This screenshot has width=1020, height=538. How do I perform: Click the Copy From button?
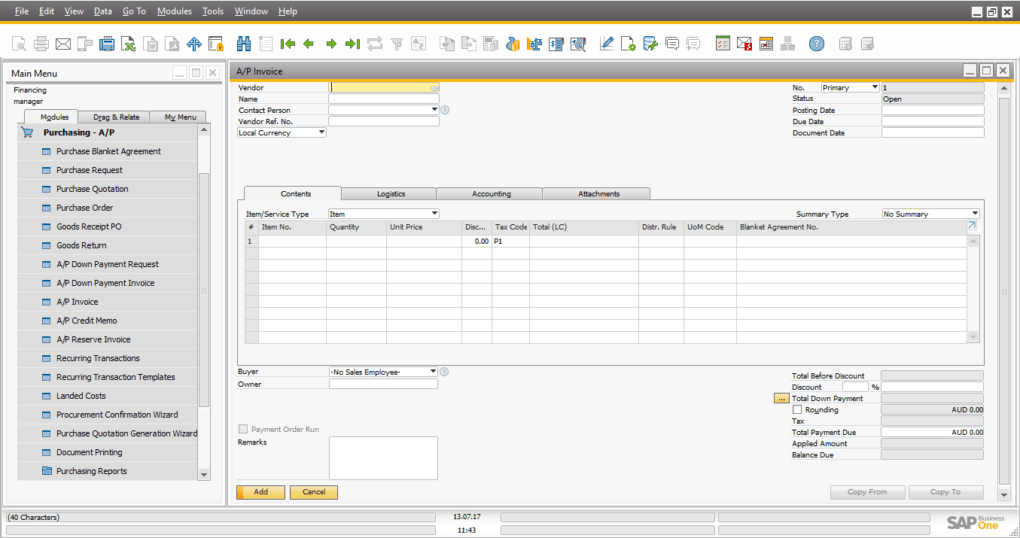click(x=867, y=492)
